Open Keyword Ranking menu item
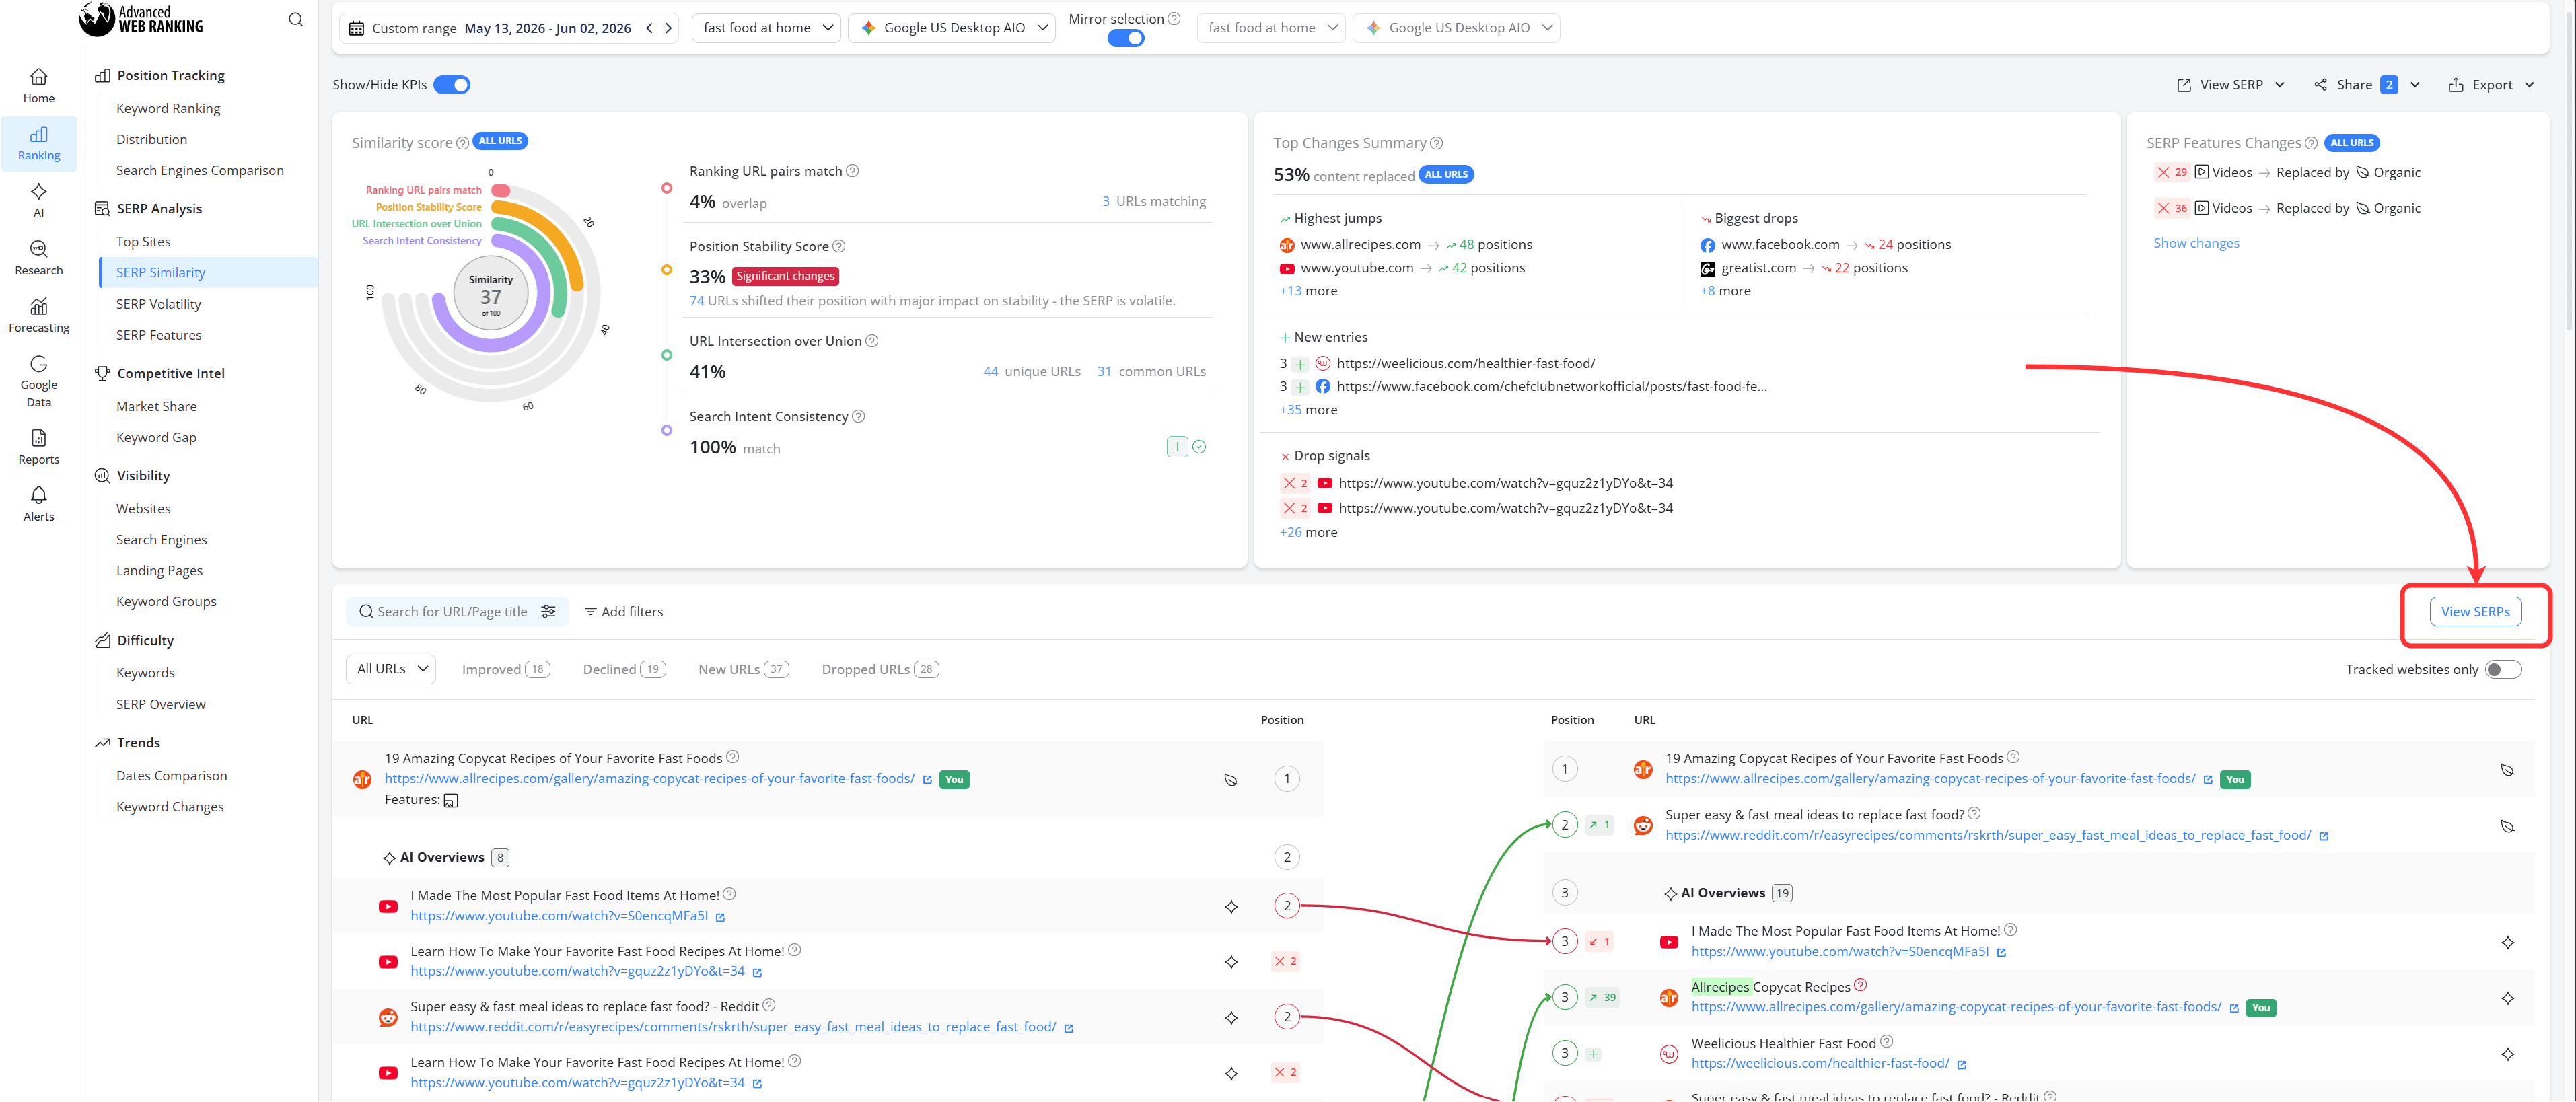This screenshot has height=1102, width=2576. click(x=168, y=108)
